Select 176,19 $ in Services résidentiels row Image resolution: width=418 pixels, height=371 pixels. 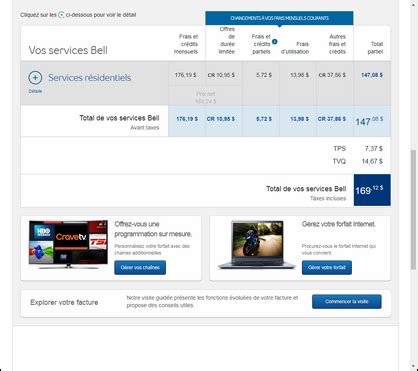point(186,75)
